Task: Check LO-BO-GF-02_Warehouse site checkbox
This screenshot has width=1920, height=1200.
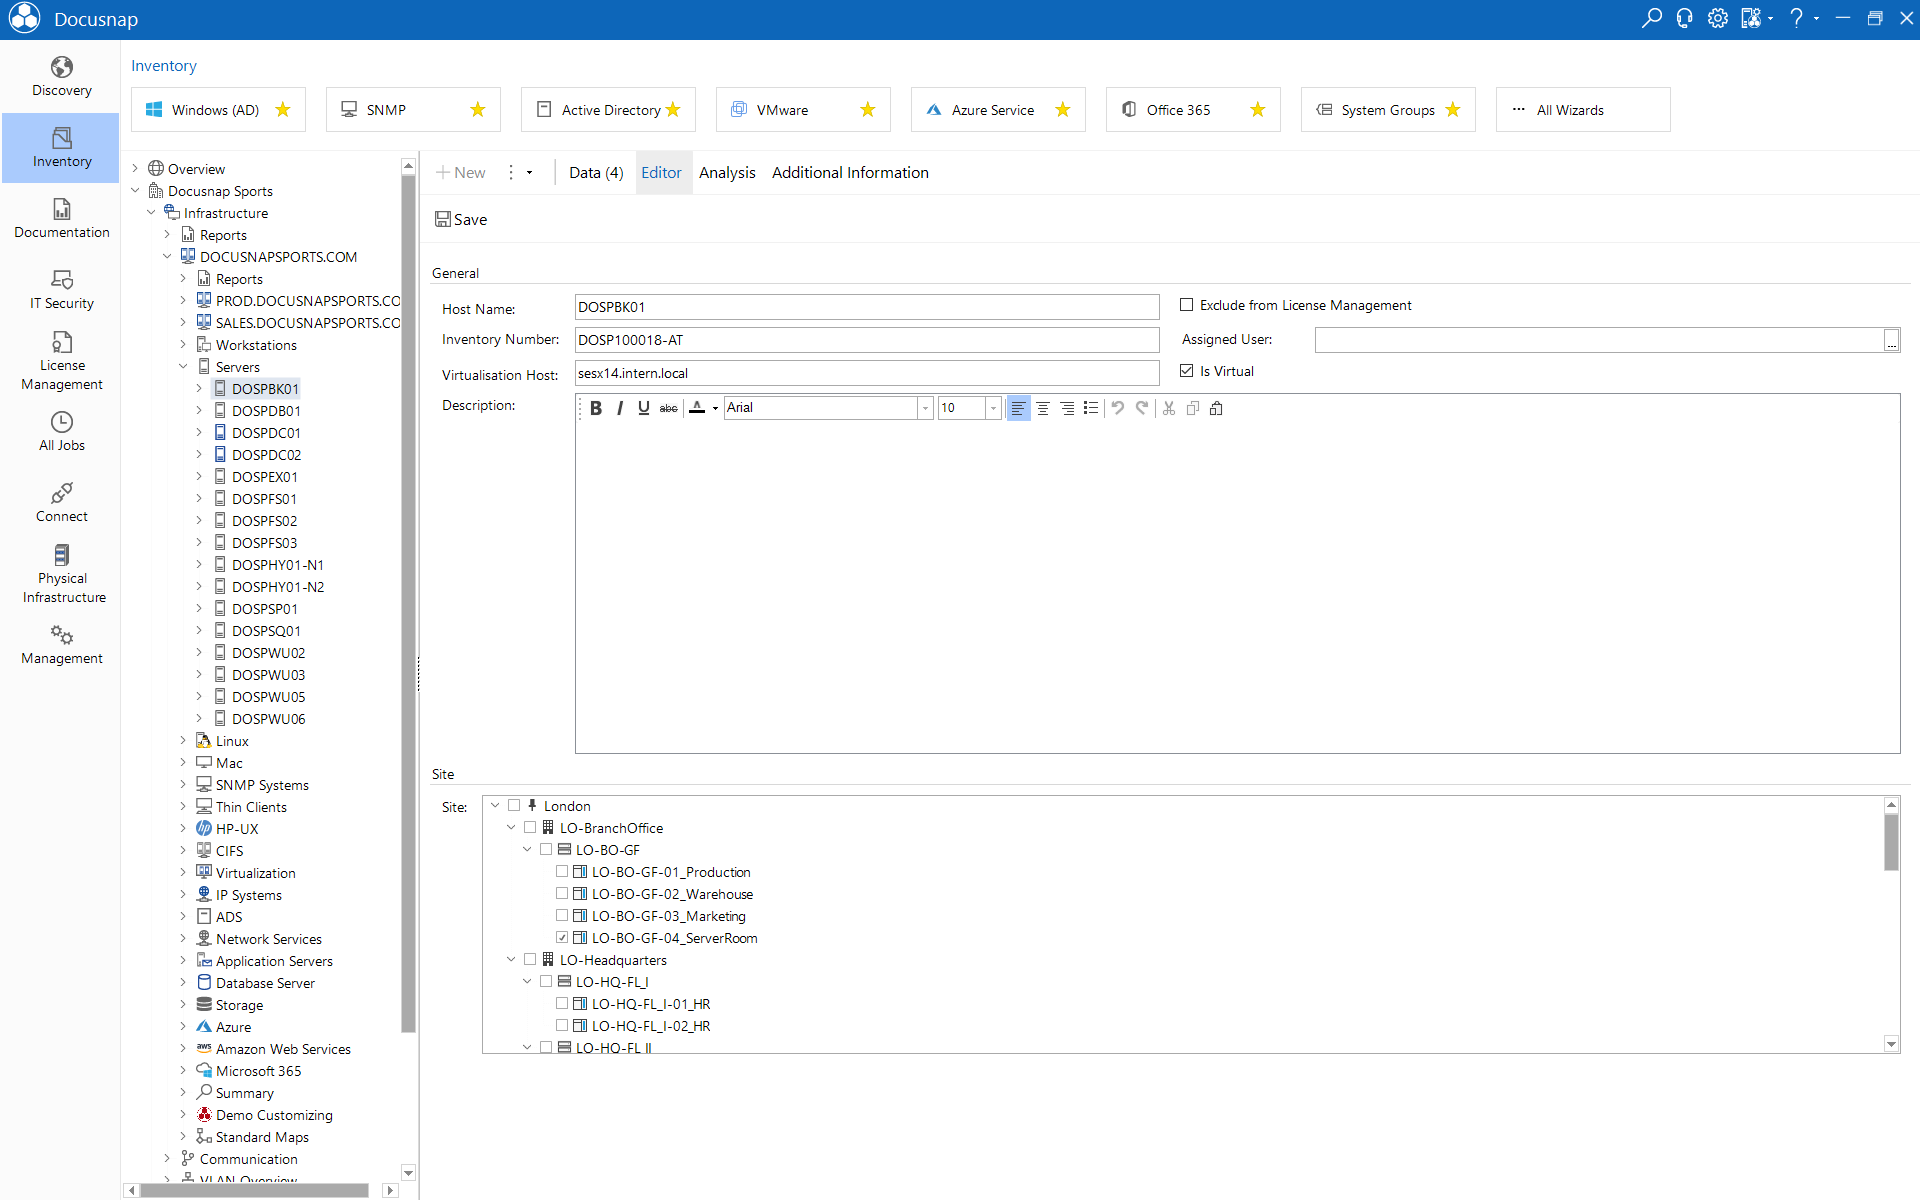Action: click(x=562, y=893)
